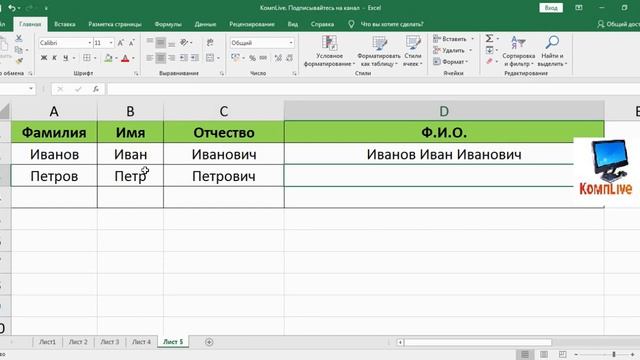Click the formula bar input field
This screenshot has height=360, width=640.
373,89
